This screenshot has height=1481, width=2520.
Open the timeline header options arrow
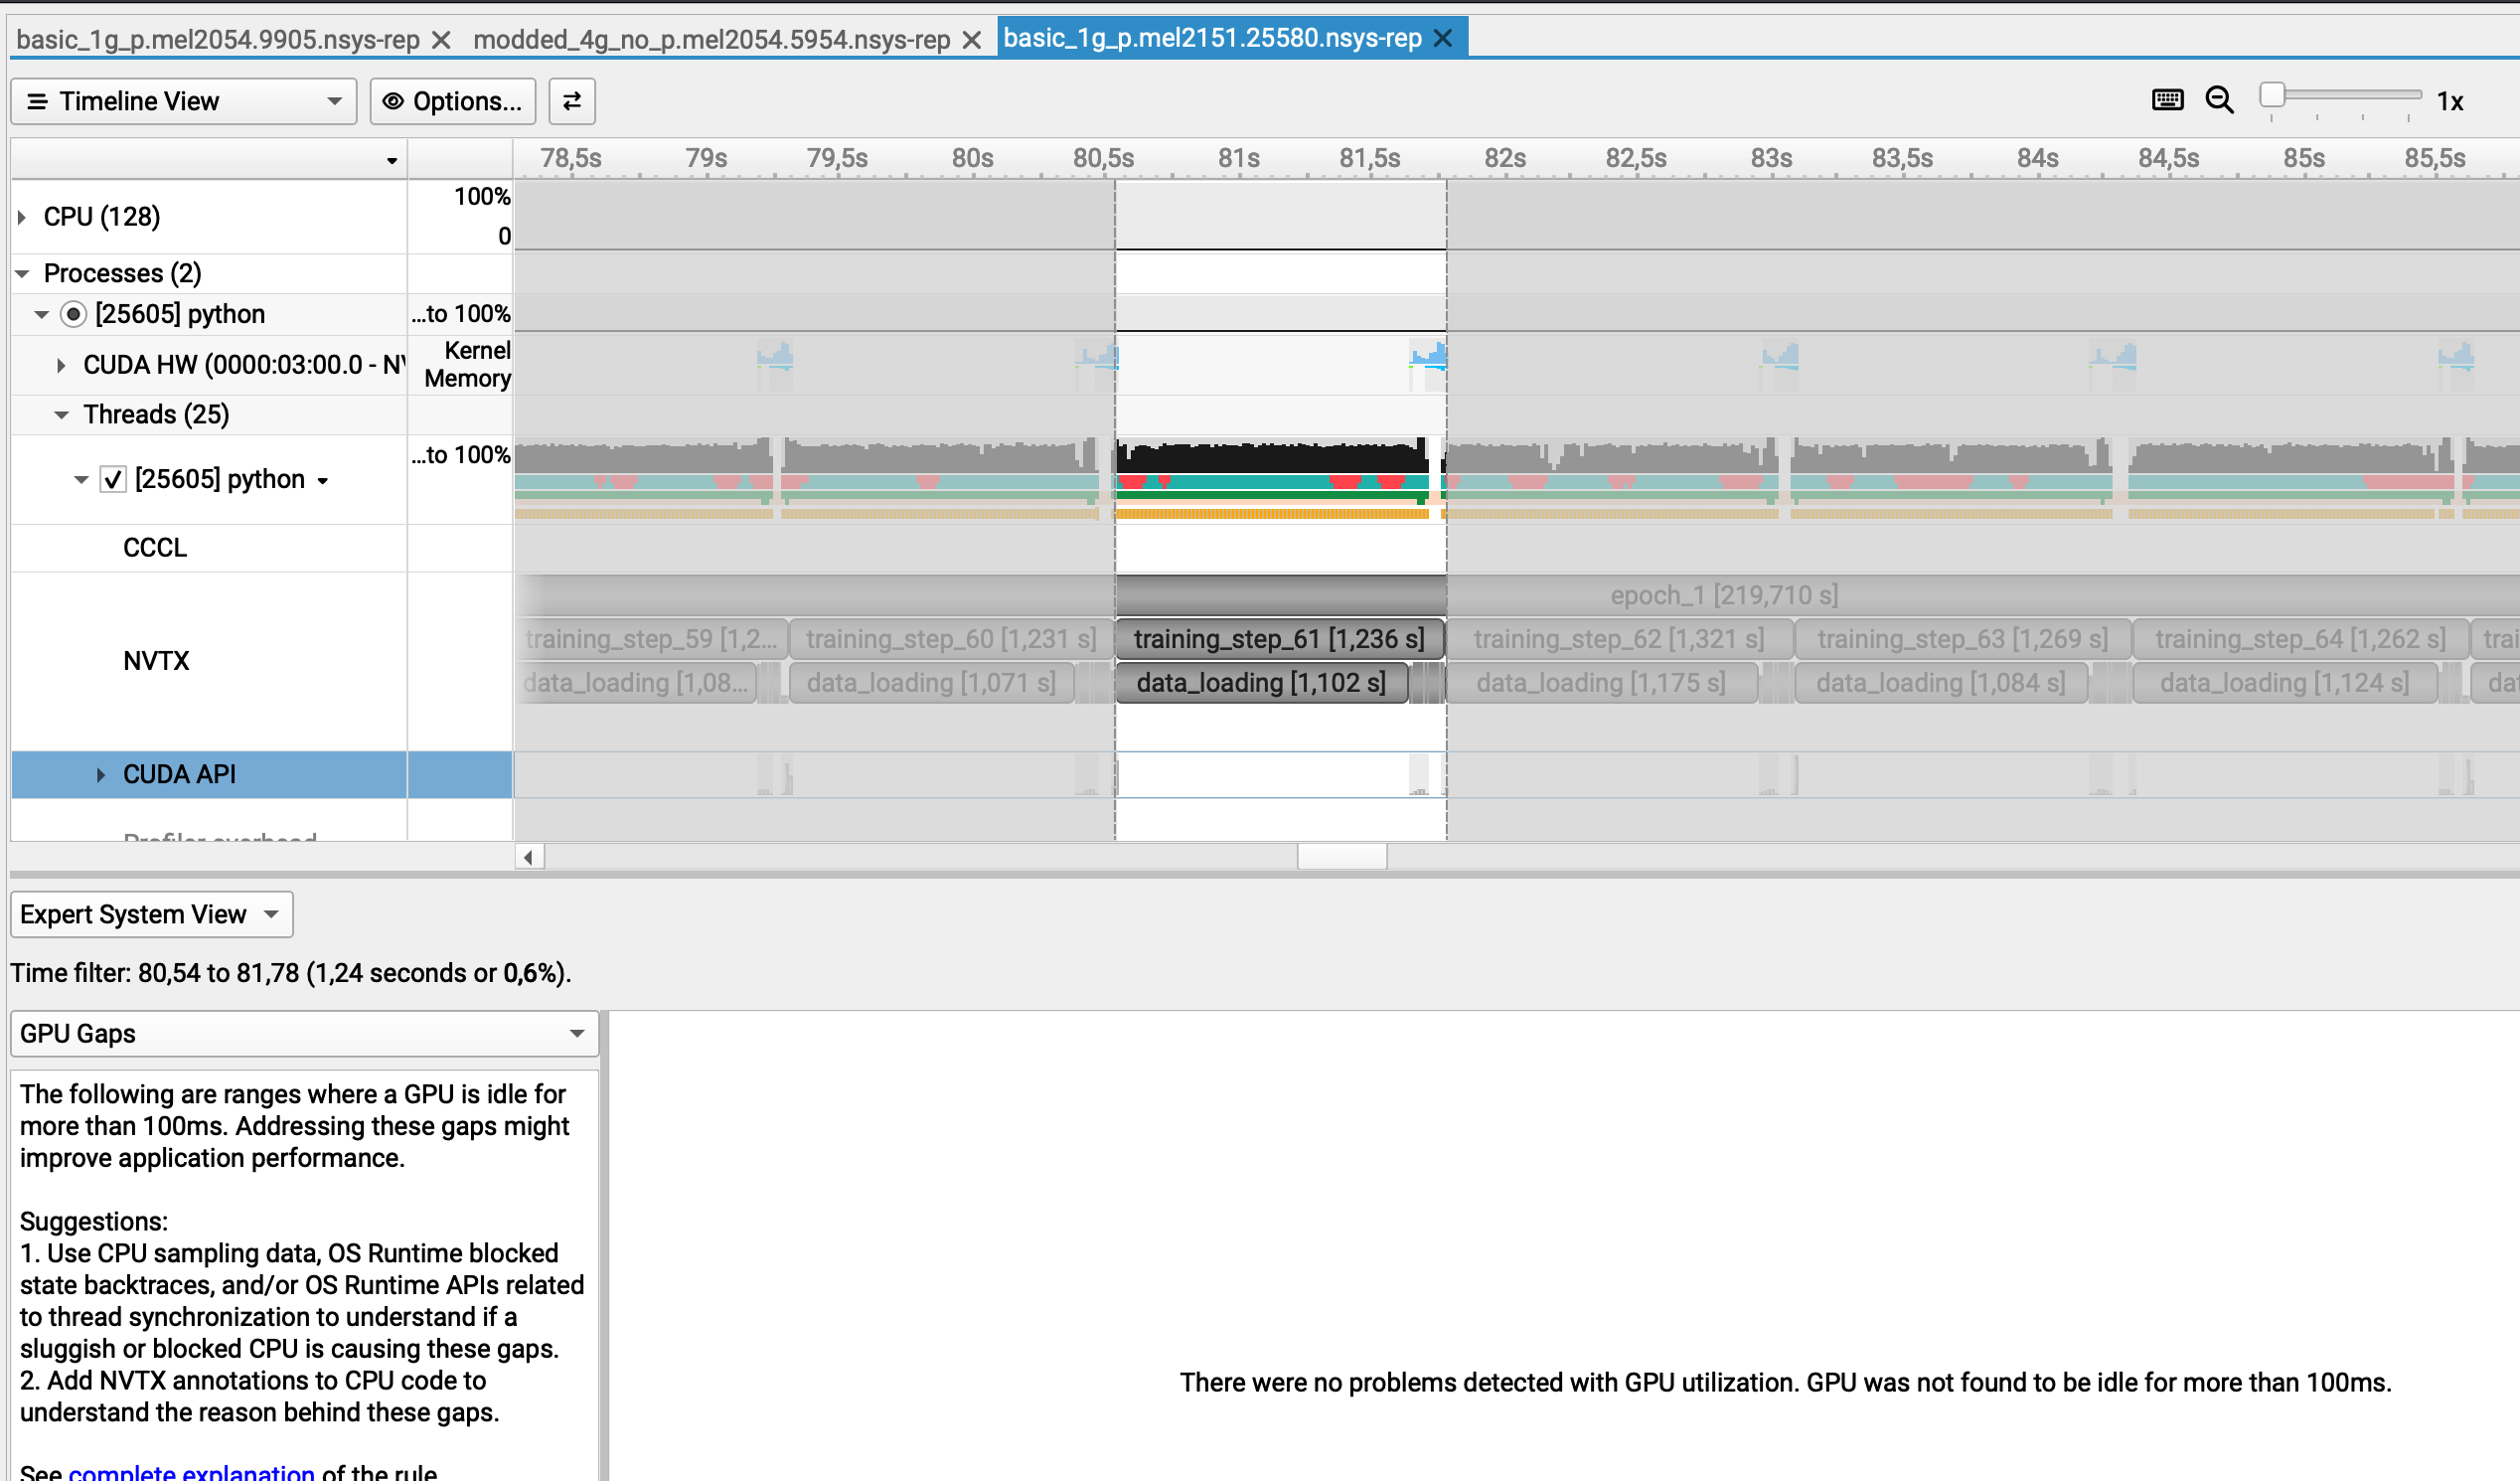tap(392, 160)
